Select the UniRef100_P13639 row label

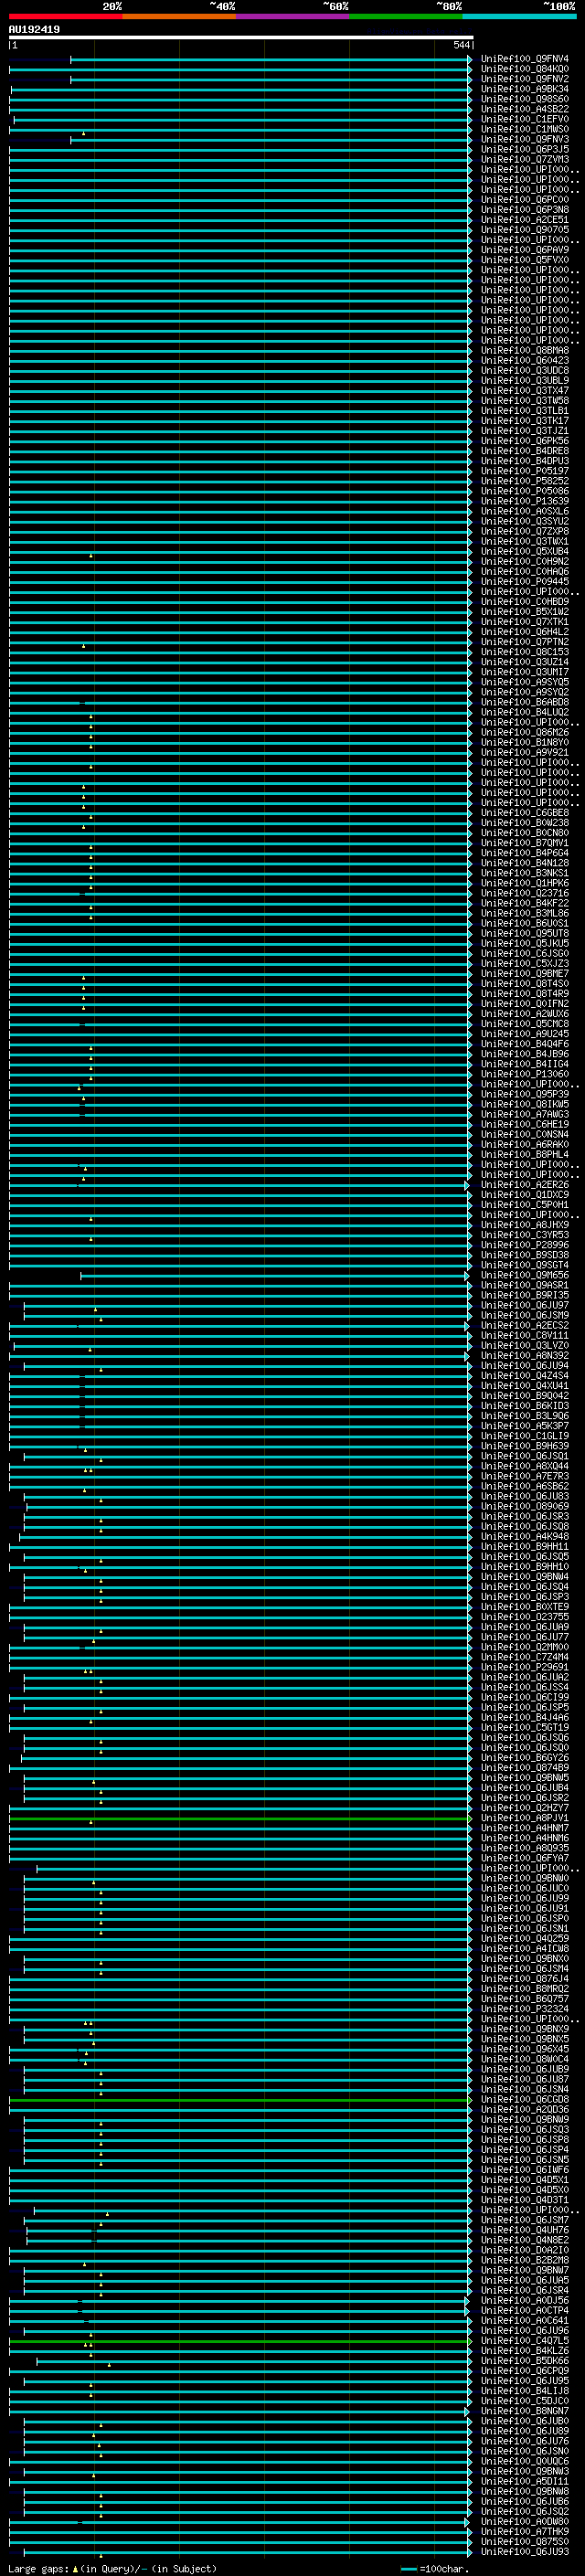pyautogui.click(x=525, y=501)
